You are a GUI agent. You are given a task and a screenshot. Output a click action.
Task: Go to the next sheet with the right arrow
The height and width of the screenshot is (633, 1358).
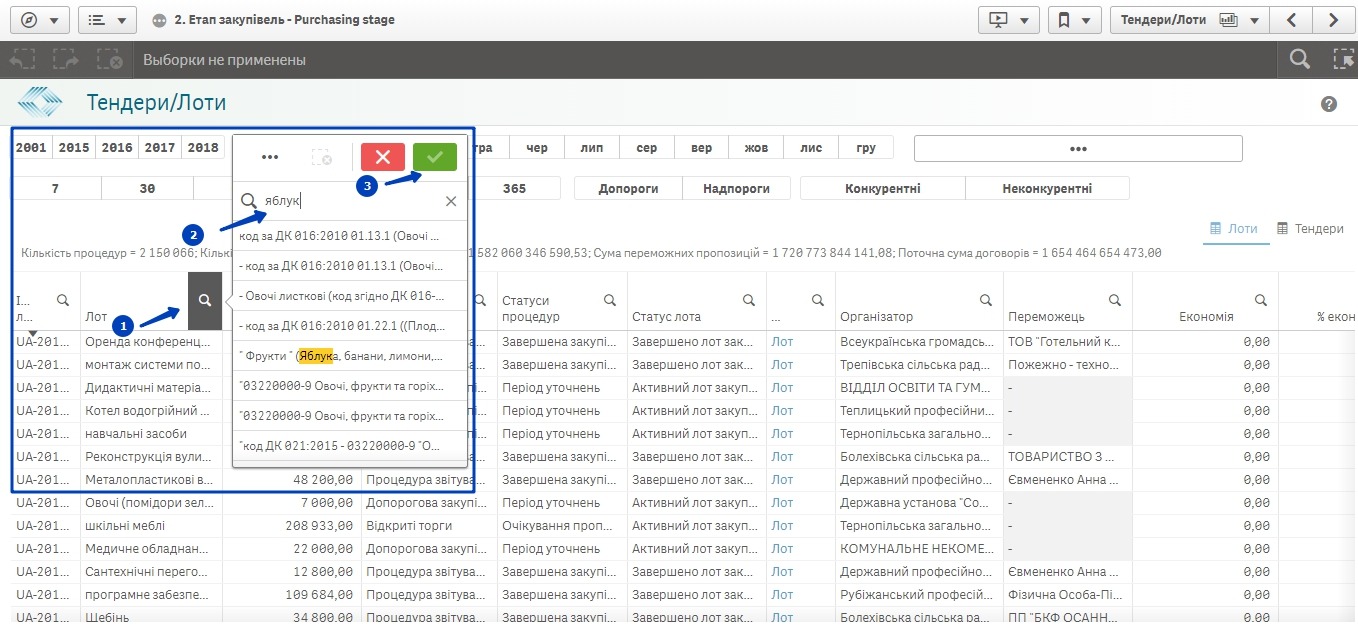pos(1332,20)
